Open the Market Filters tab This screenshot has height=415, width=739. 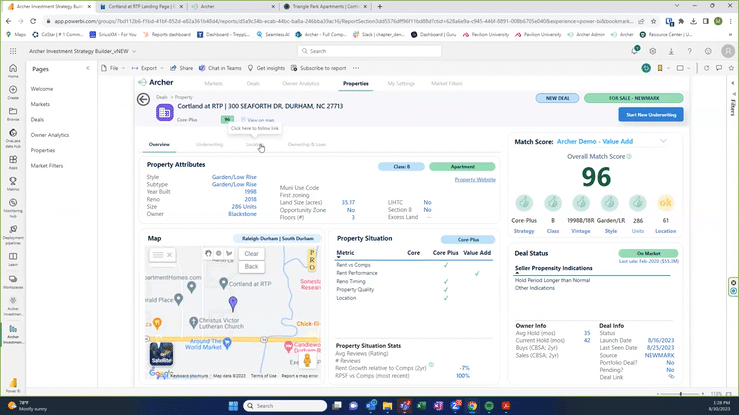pos(447,83)
